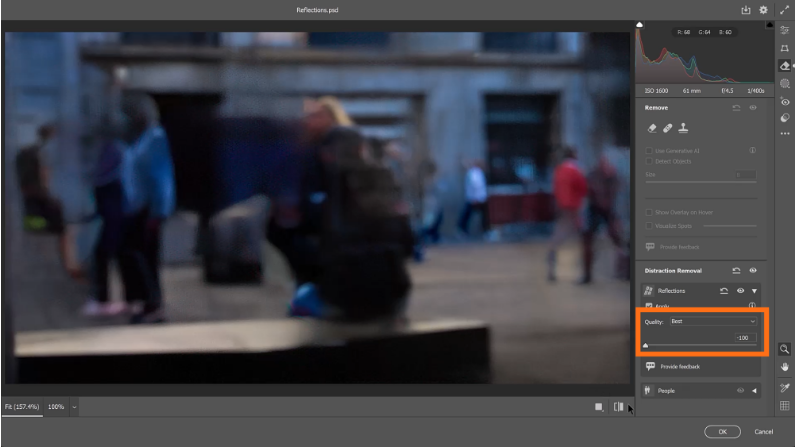Open Camera Raw settings gear

[763, 10]
